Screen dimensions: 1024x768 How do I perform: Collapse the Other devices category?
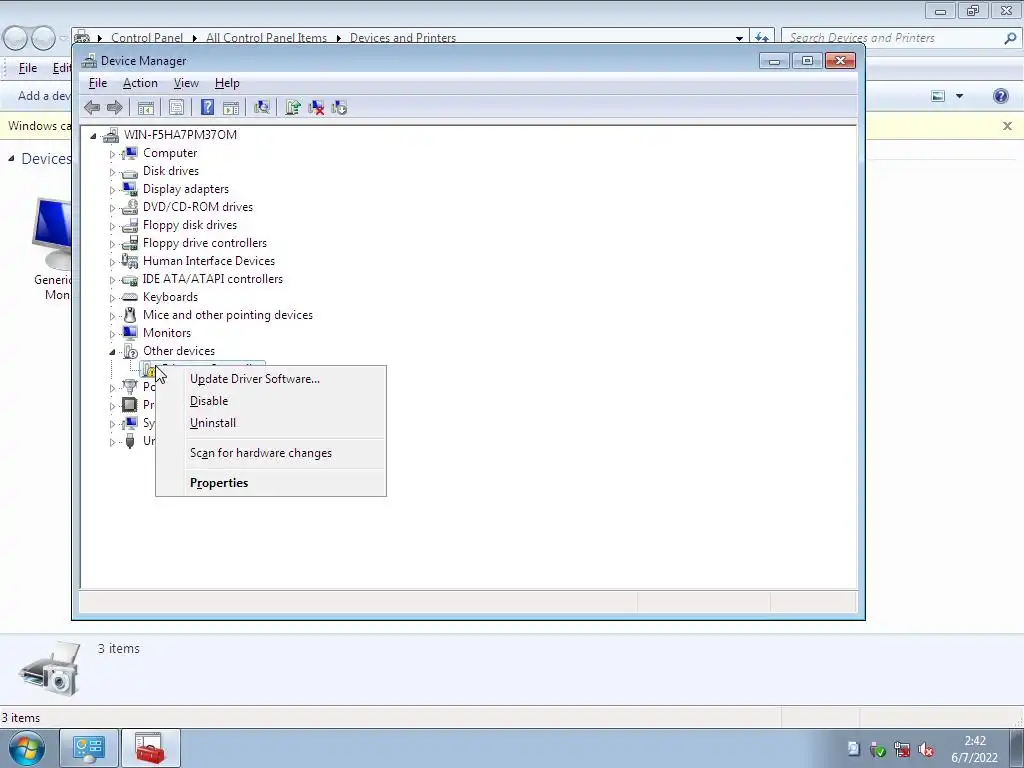coord(112,352)
